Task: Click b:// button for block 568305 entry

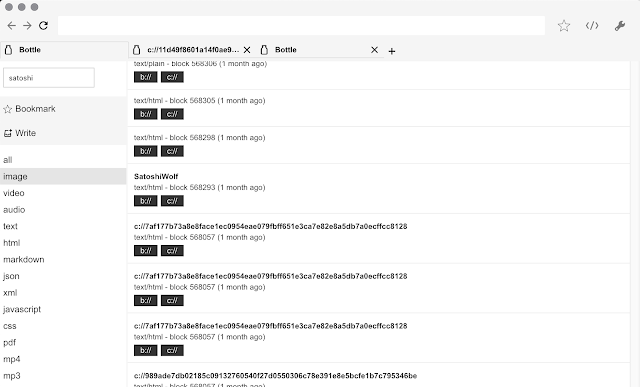Action: 146,114
